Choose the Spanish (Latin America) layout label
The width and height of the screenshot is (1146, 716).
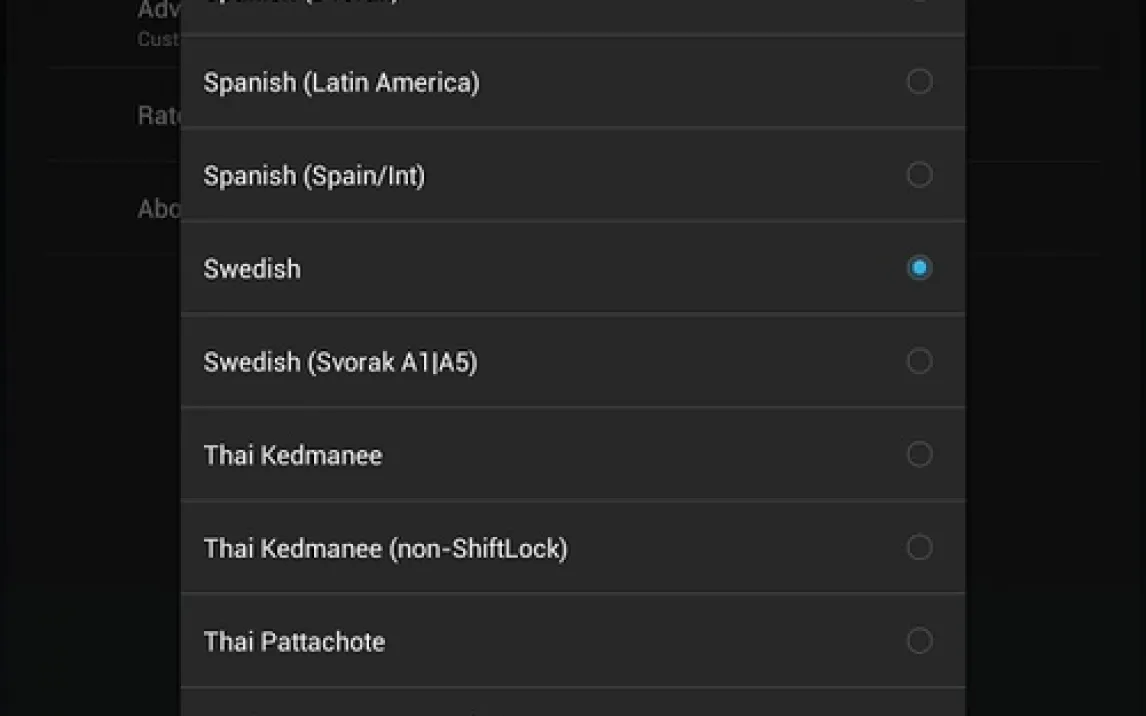341,83
